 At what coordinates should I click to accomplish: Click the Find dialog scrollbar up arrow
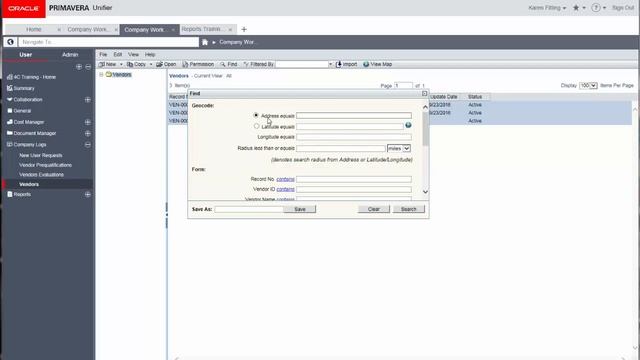pyautogui.click(x=425, y=107)
